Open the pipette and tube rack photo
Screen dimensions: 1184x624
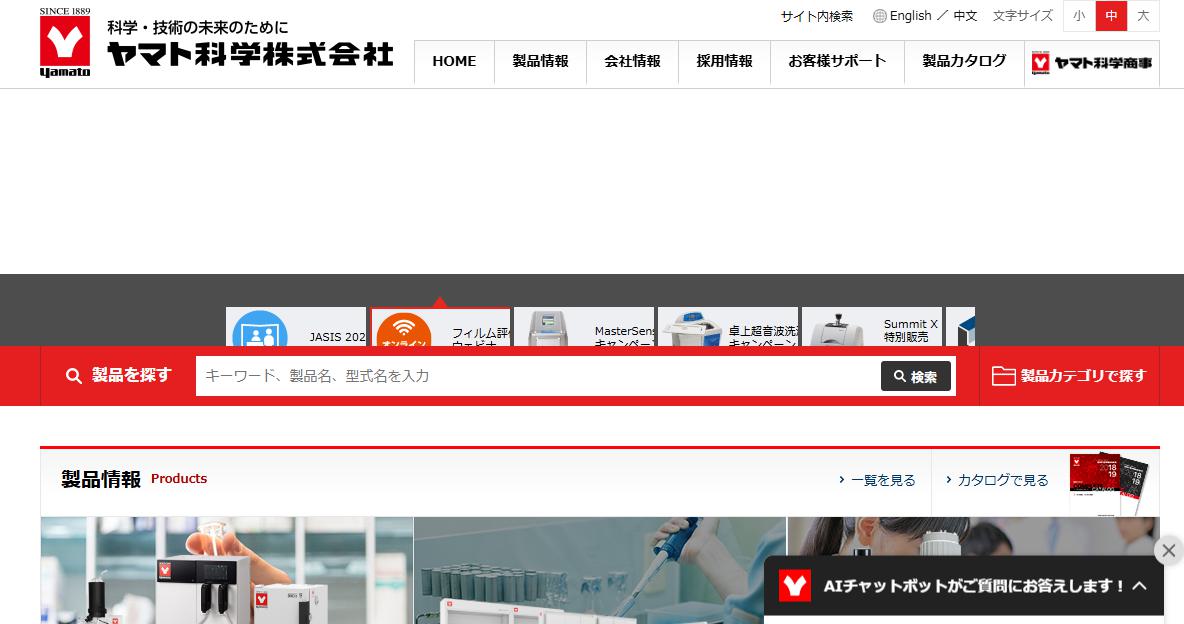click(600, 570)
